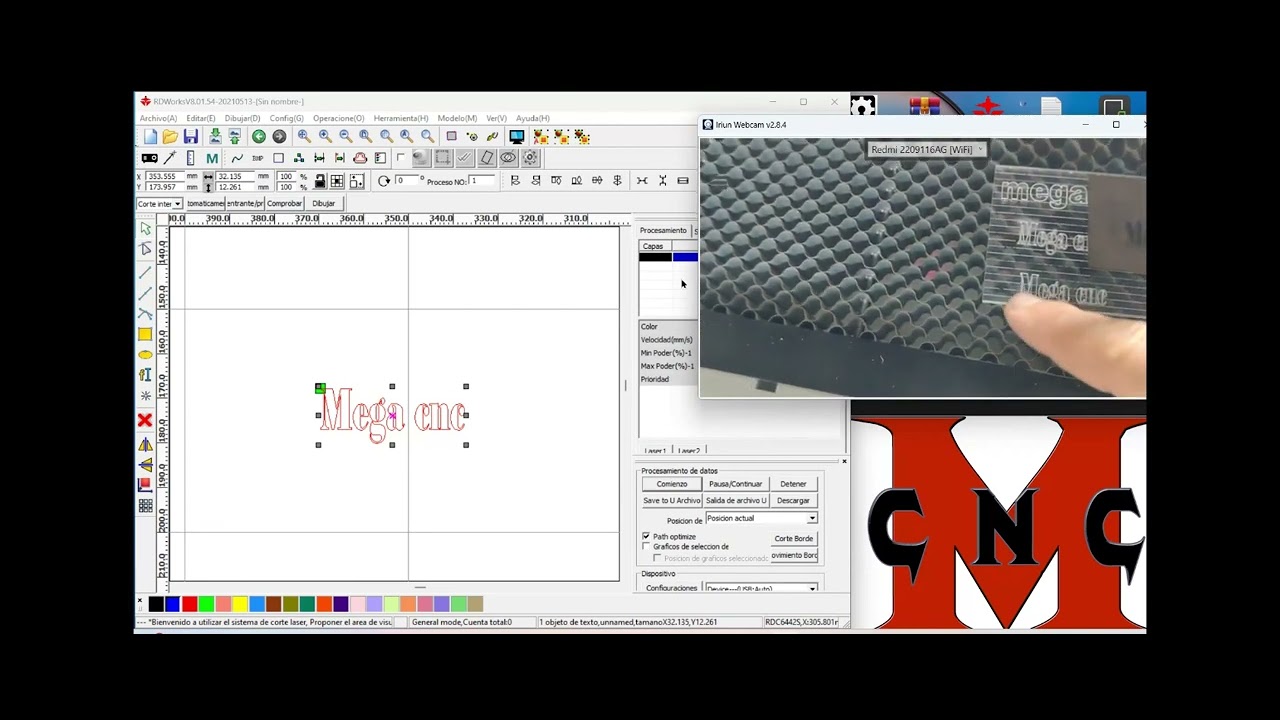Click the eye preview icon in second toolbar
The image size is (1280, 720).
[508, 158]
